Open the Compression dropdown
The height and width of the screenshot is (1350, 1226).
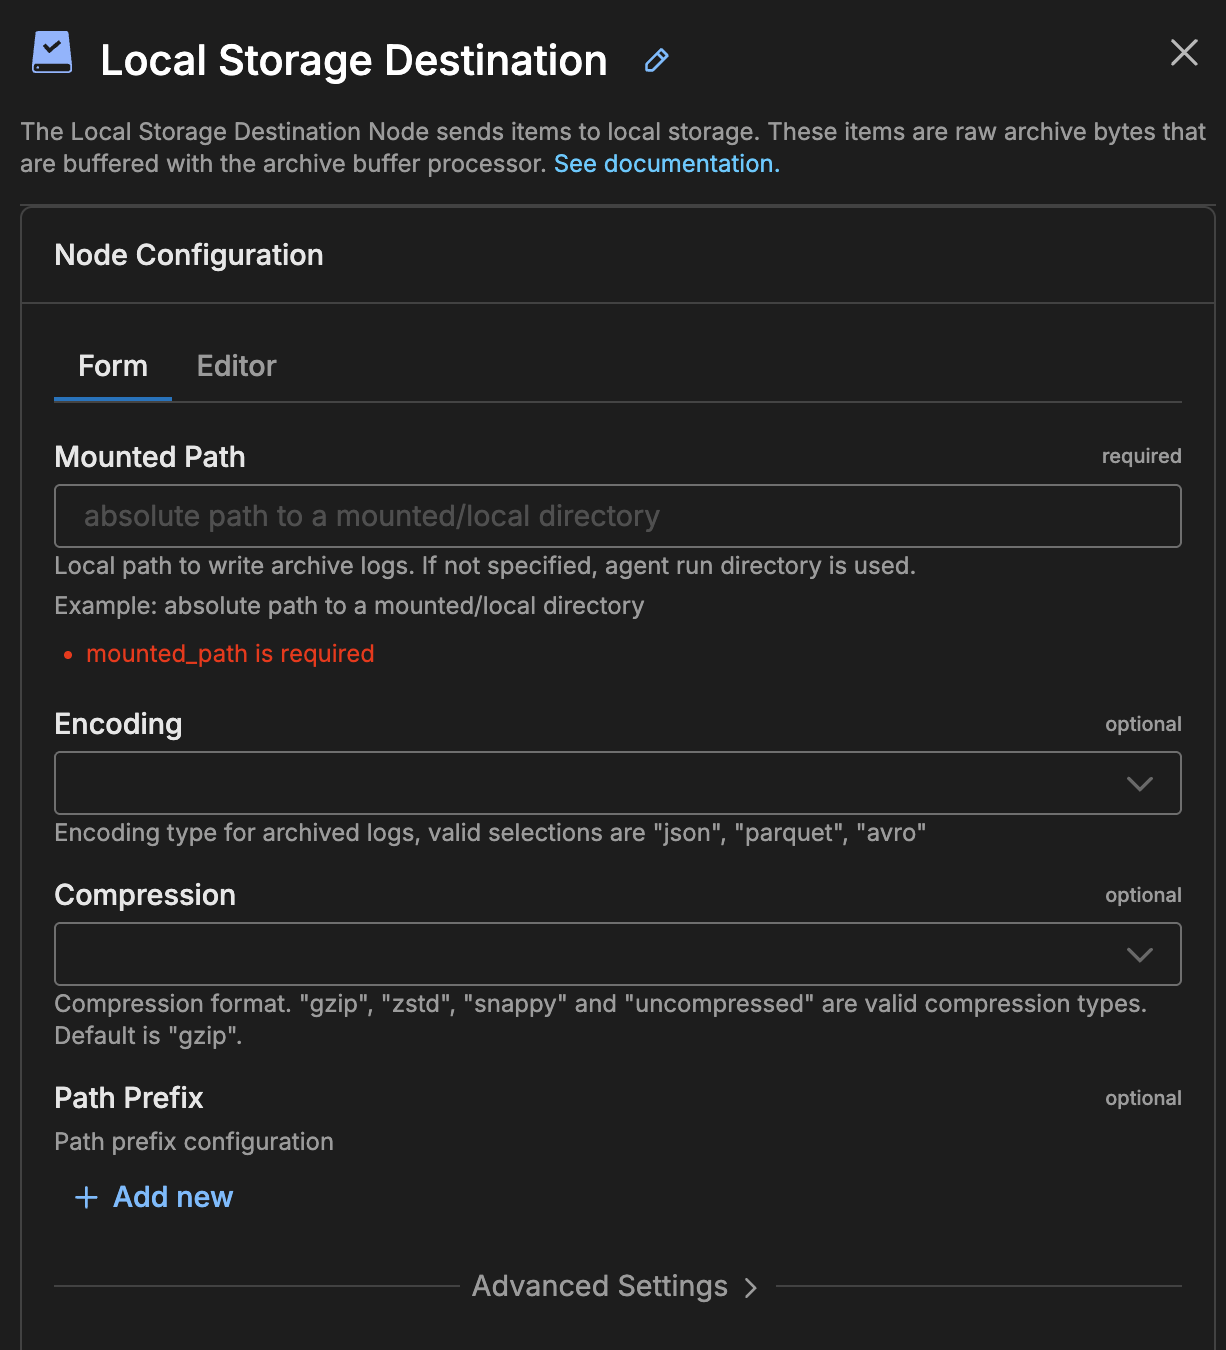[590, 954]
